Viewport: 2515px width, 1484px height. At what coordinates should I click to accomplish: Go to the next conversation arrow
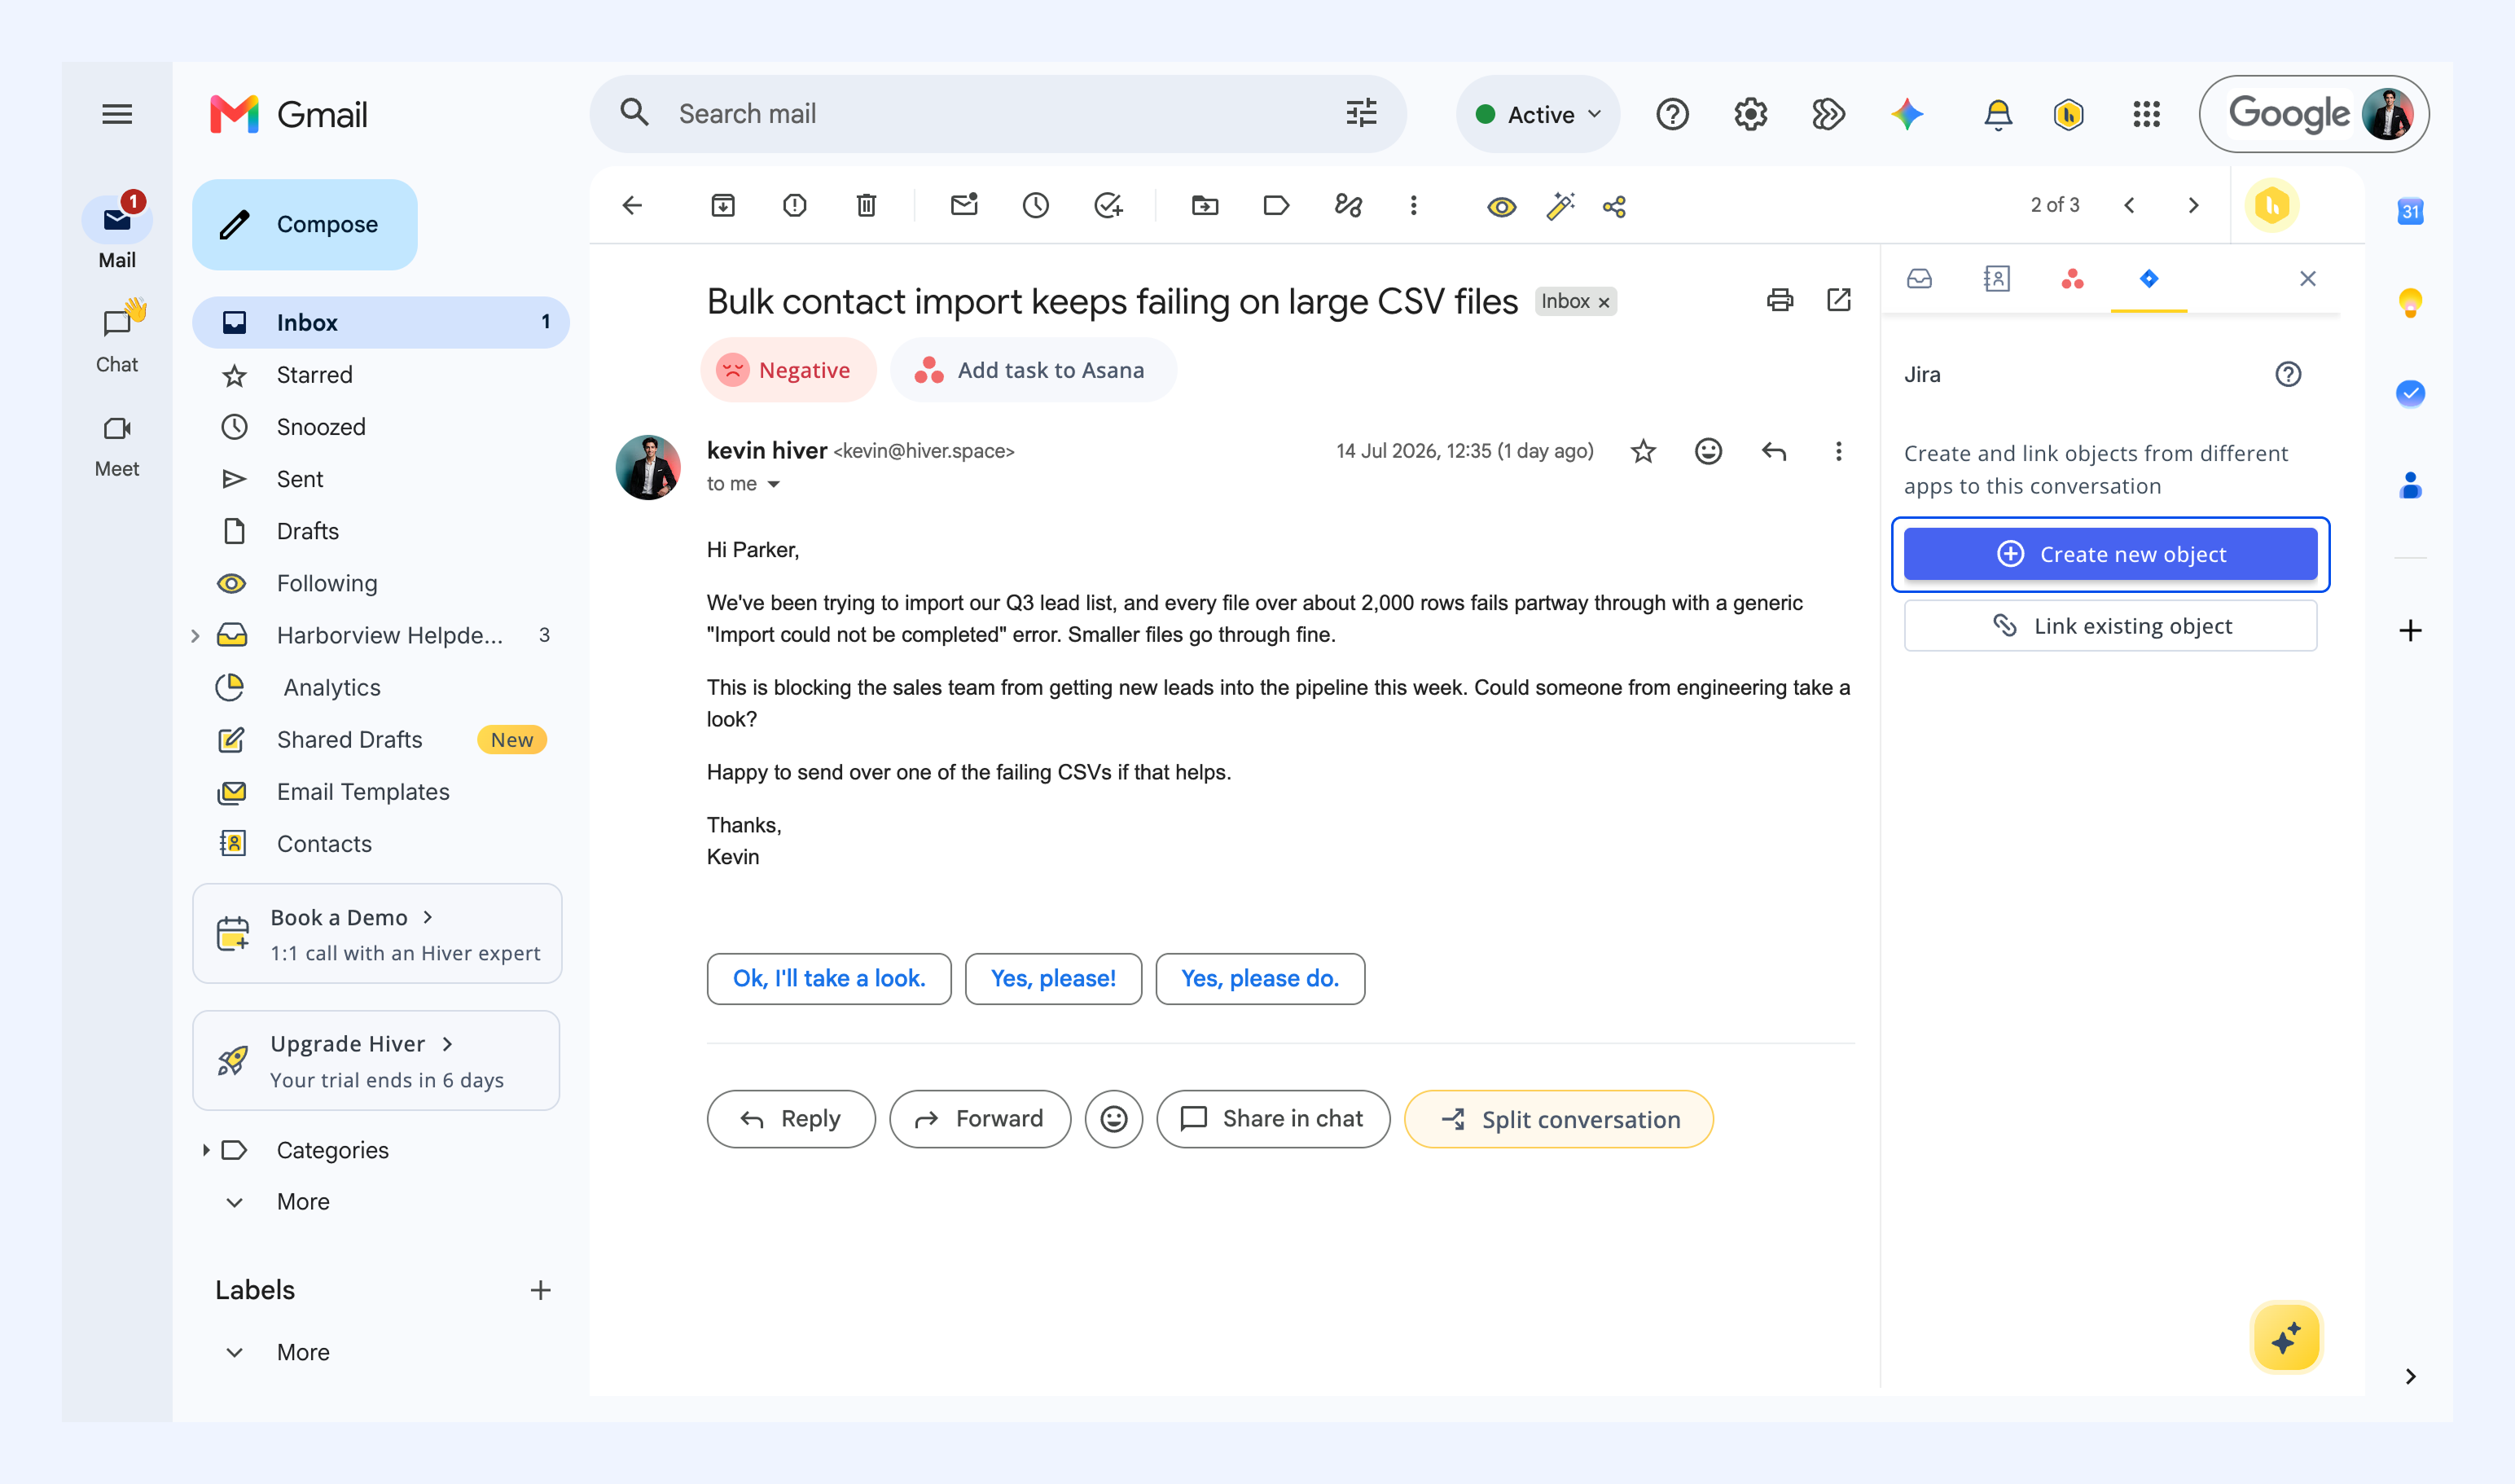2194,206
